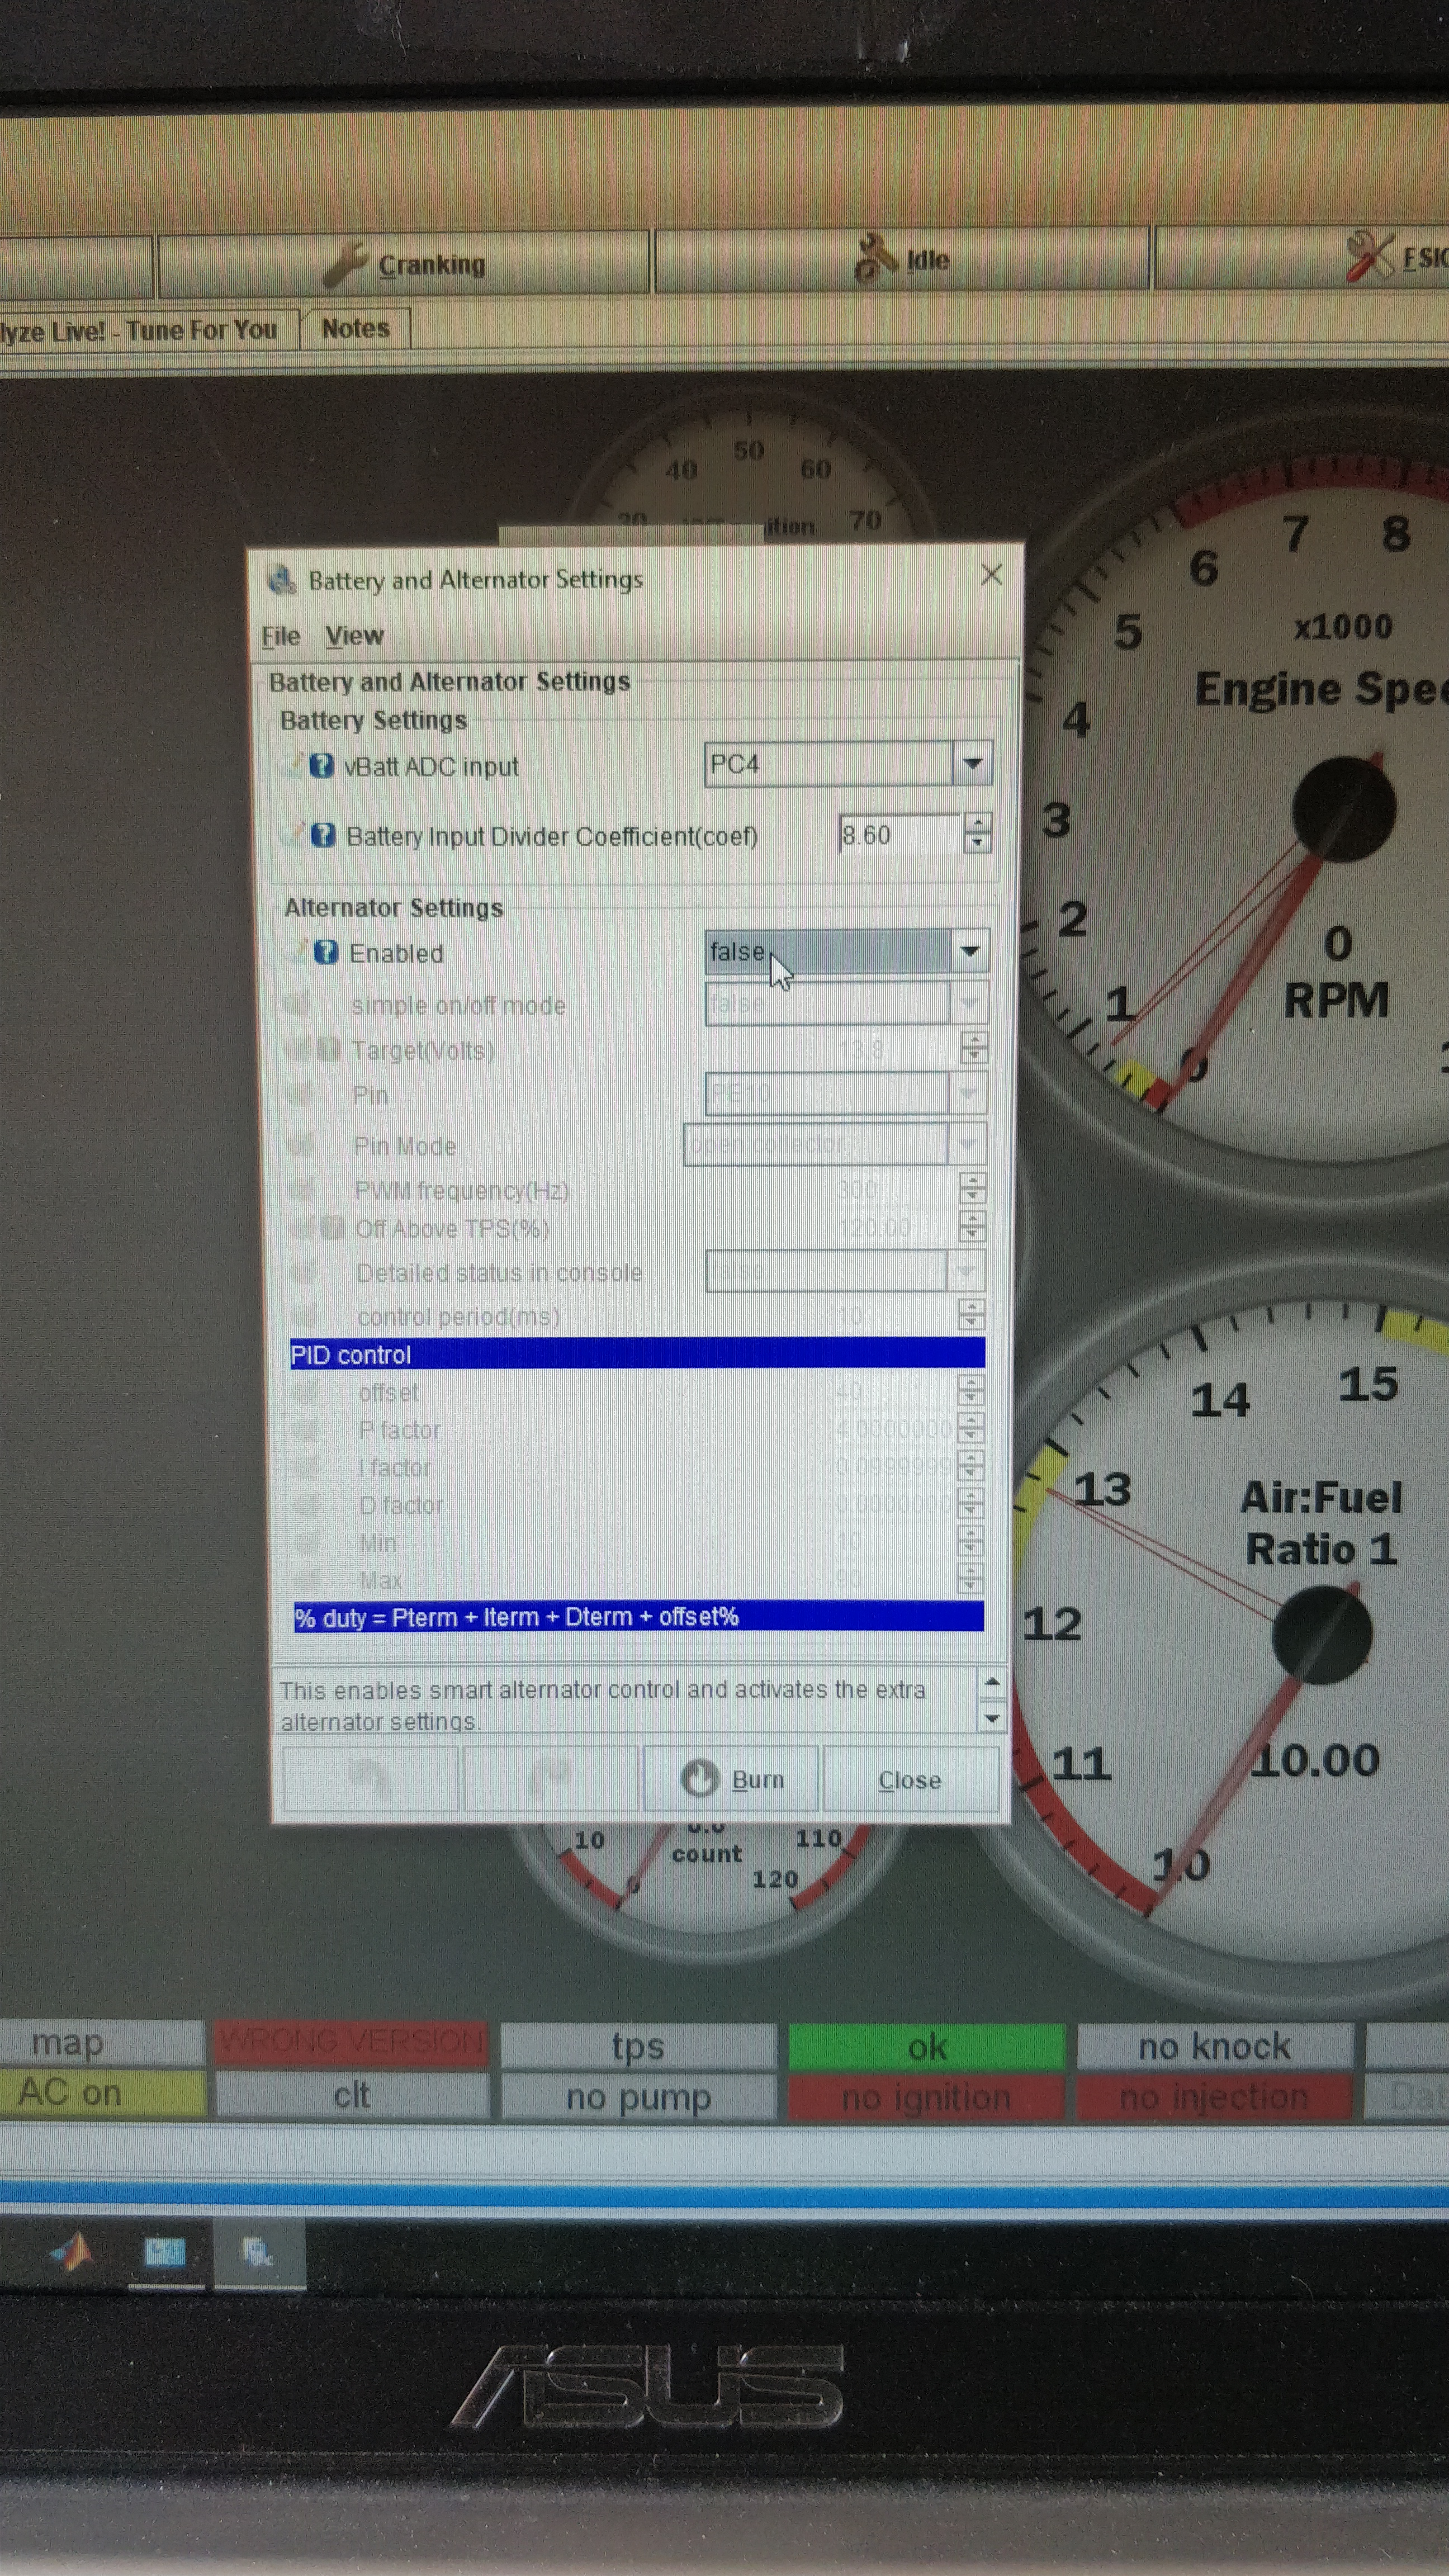Show help for alternator Enabled setting

[325, 951]
